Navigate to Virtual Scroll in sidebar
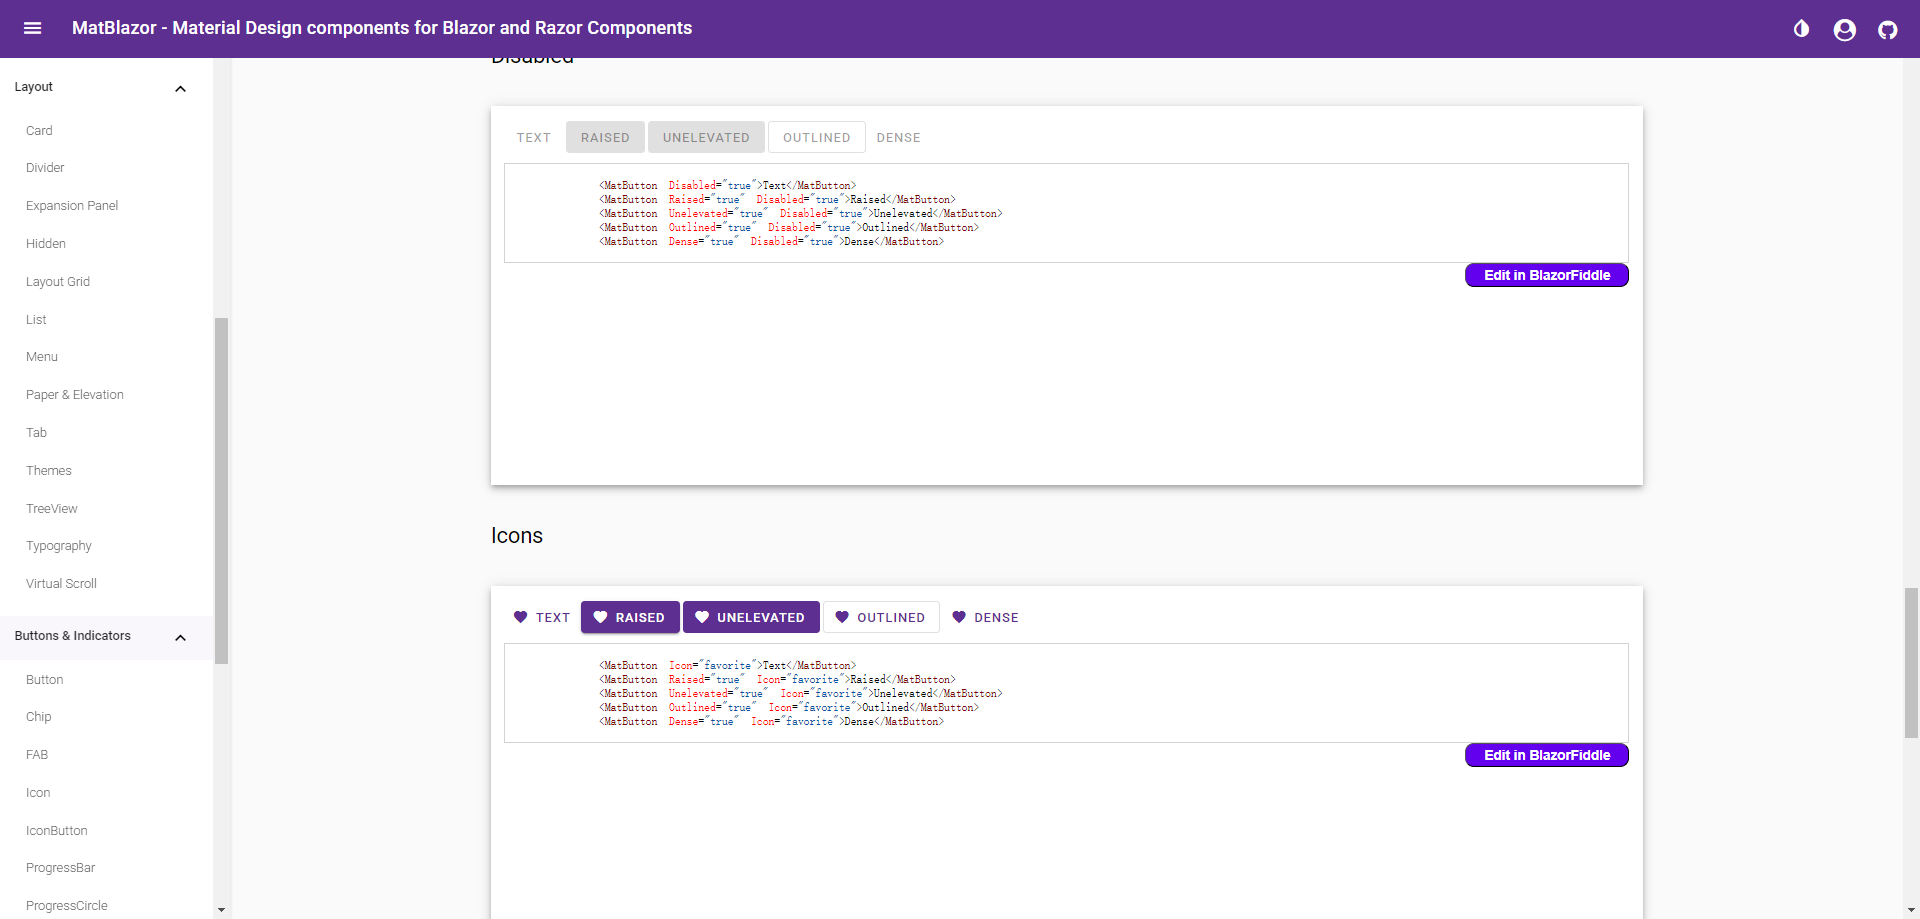 (x=61, y=584)
